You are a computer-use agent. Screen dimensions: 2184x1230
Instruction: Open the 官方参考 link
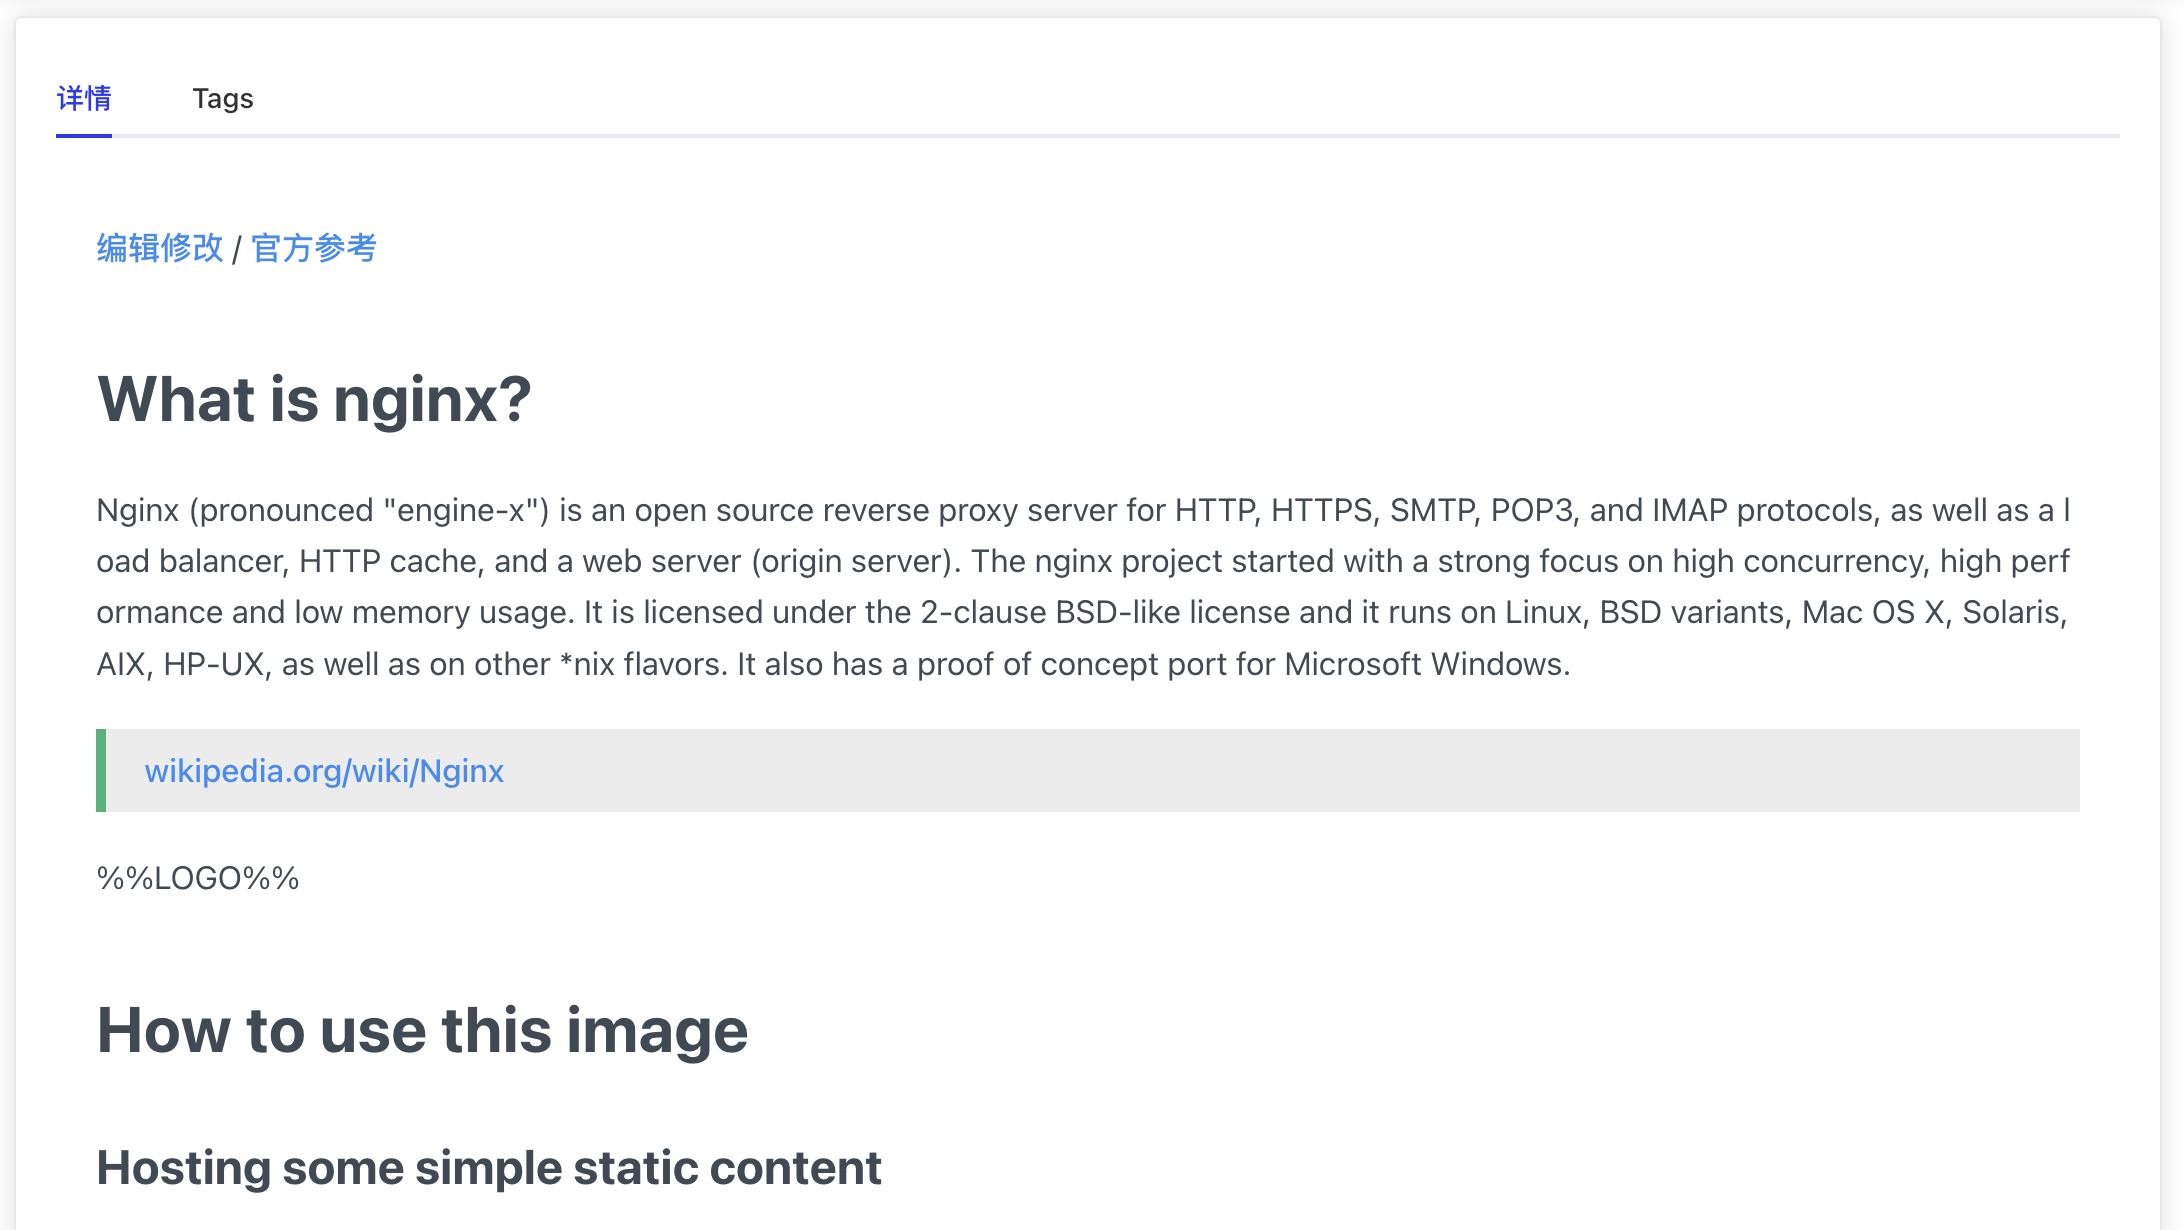pos(313,248)
